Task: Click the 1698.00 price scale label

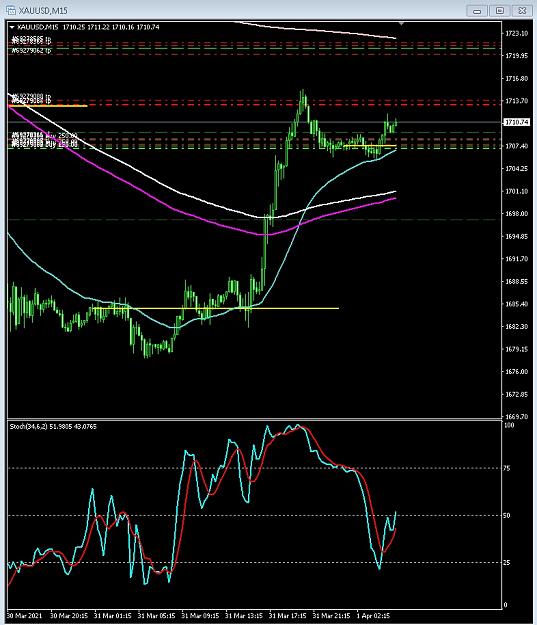Action: click(516, 214)
